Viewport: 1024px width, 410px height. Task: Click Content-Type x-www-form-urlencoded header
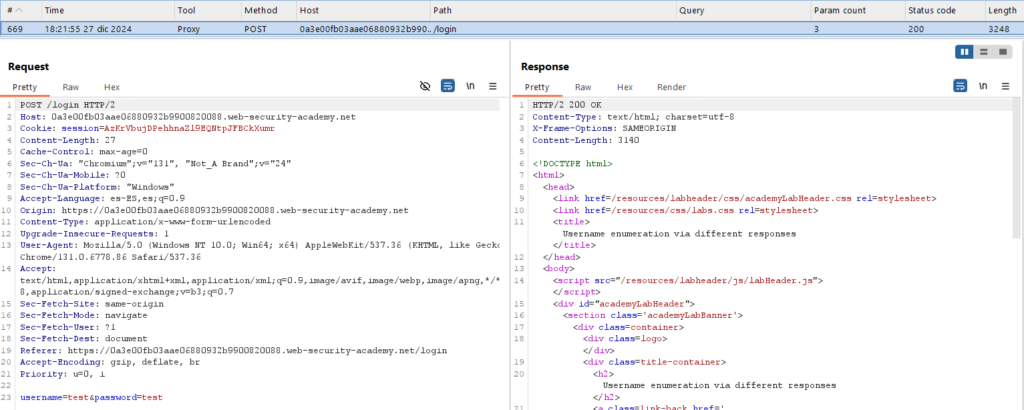[x=146, y=222]
